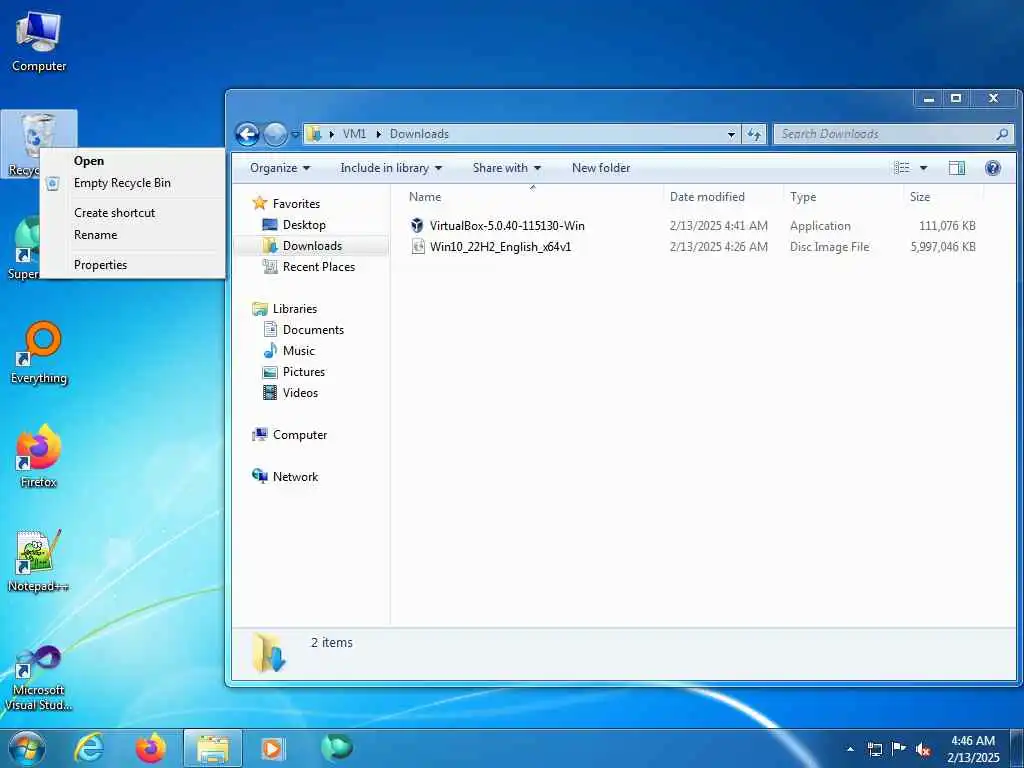The width and height of the screenshot is (1024, 768).
Task: Click the Action Center flag tray icon
Action: click(899, 749)
